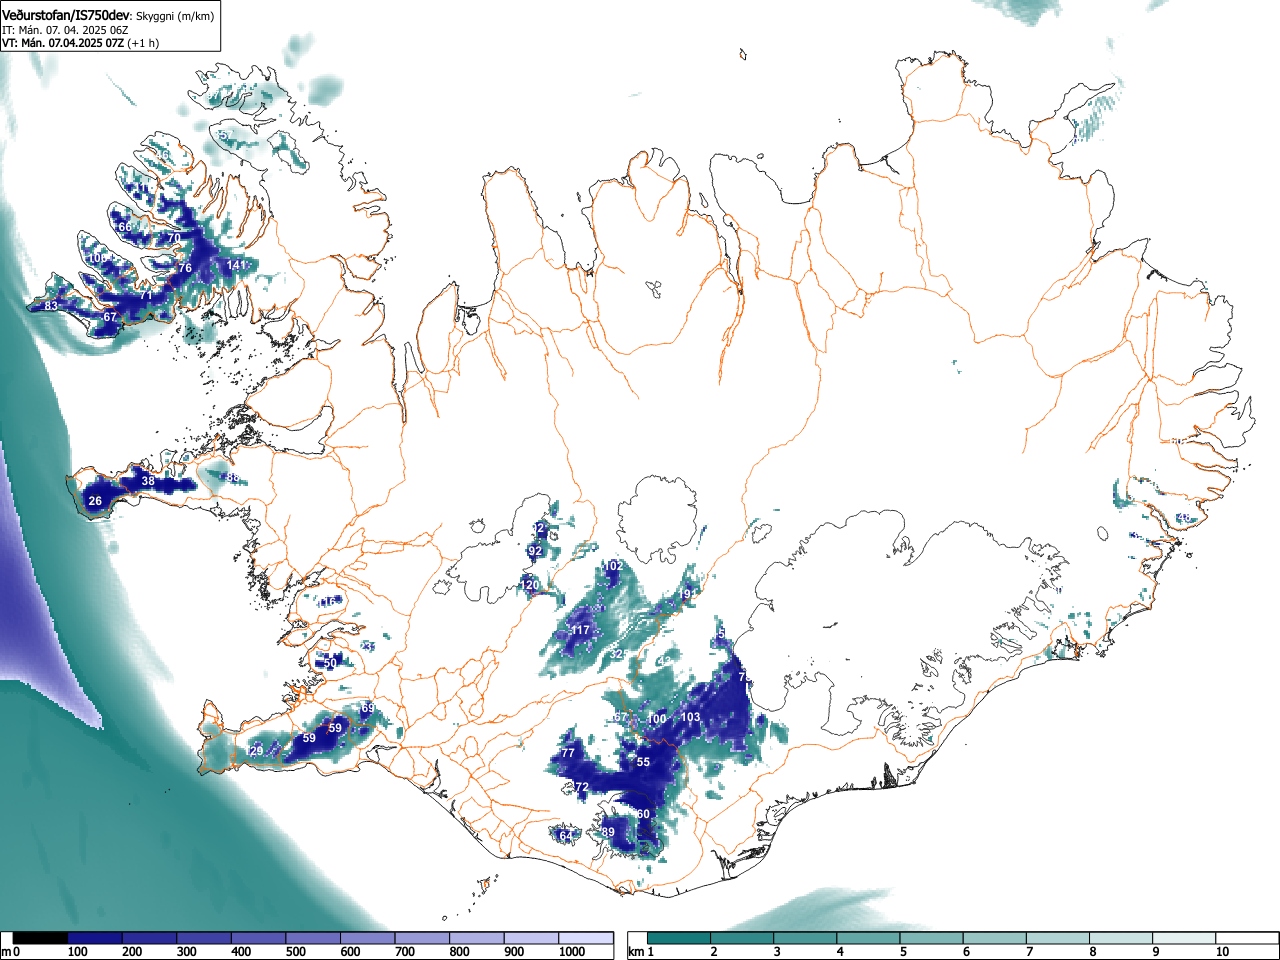Click the 'km 1' legend unit label
Viewport: 1280px width, 960px height.
click(x=642, y=952)
